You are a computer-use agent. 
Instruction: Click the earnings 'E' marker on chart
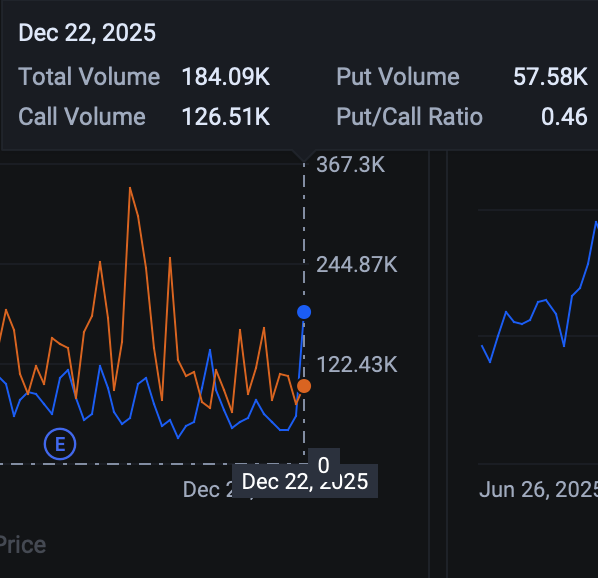[x=60, y=444]
